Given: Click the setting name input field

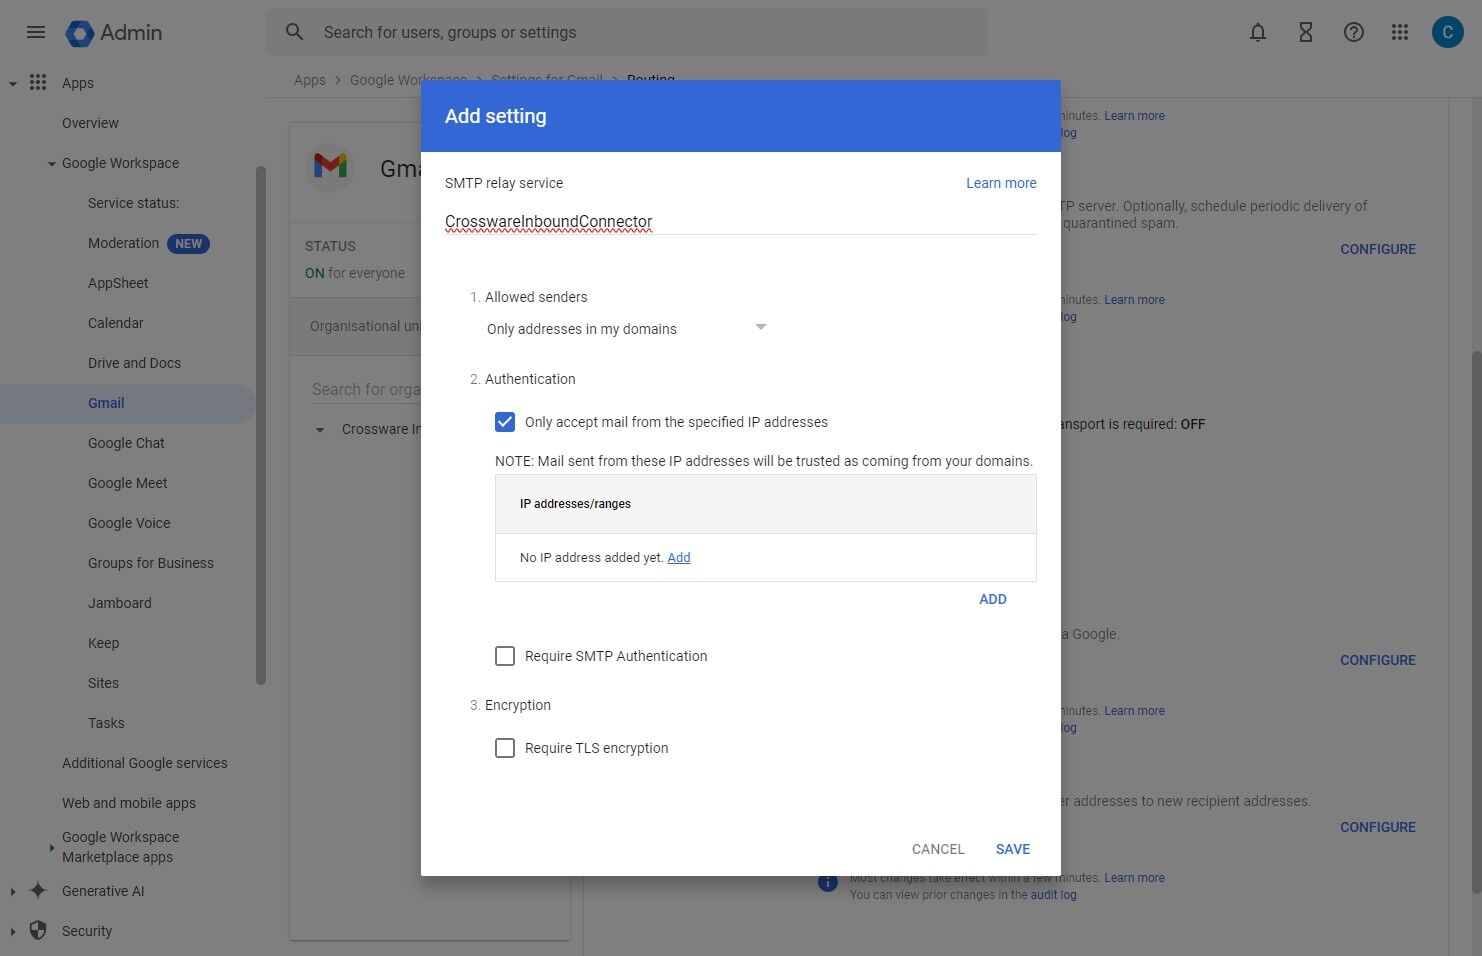Looking at the screenshot, I should click(x=740, y=221).
